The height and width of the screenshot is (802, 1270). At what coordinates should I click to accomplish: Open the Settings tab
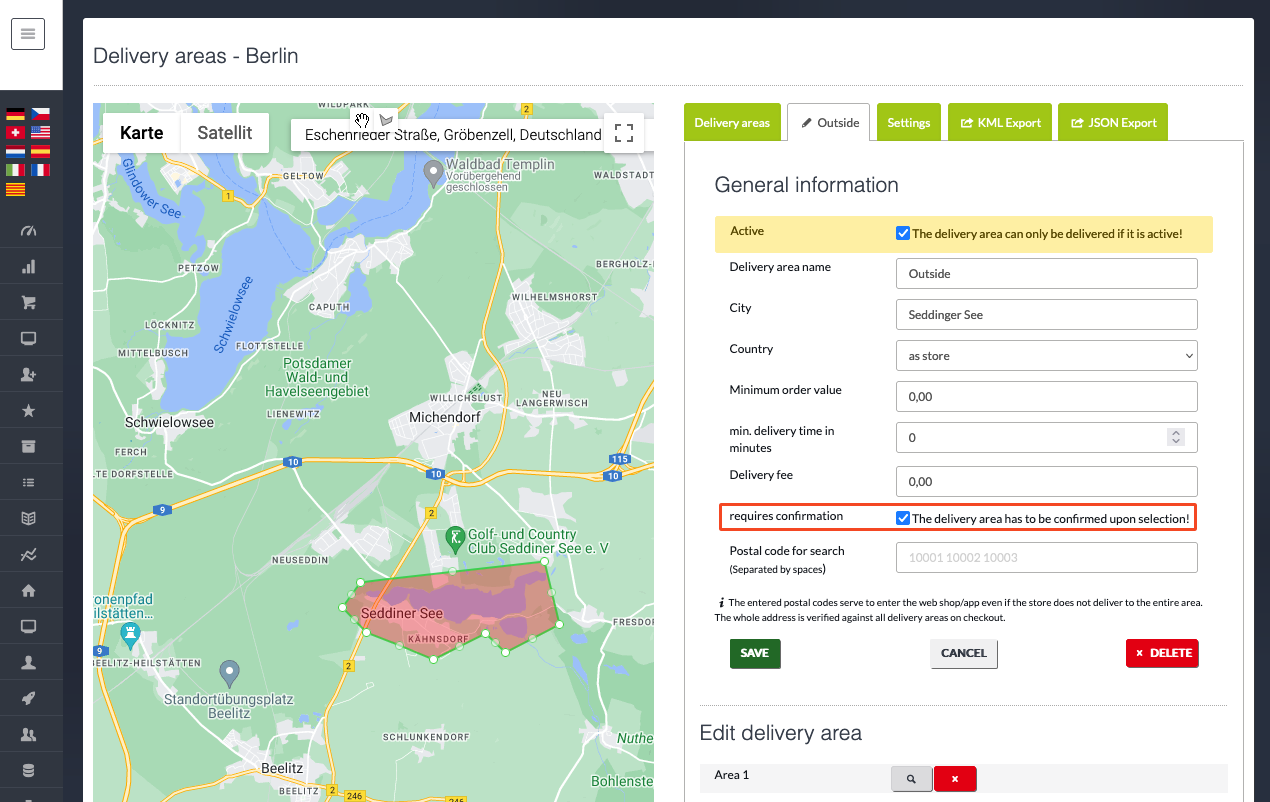908,122
